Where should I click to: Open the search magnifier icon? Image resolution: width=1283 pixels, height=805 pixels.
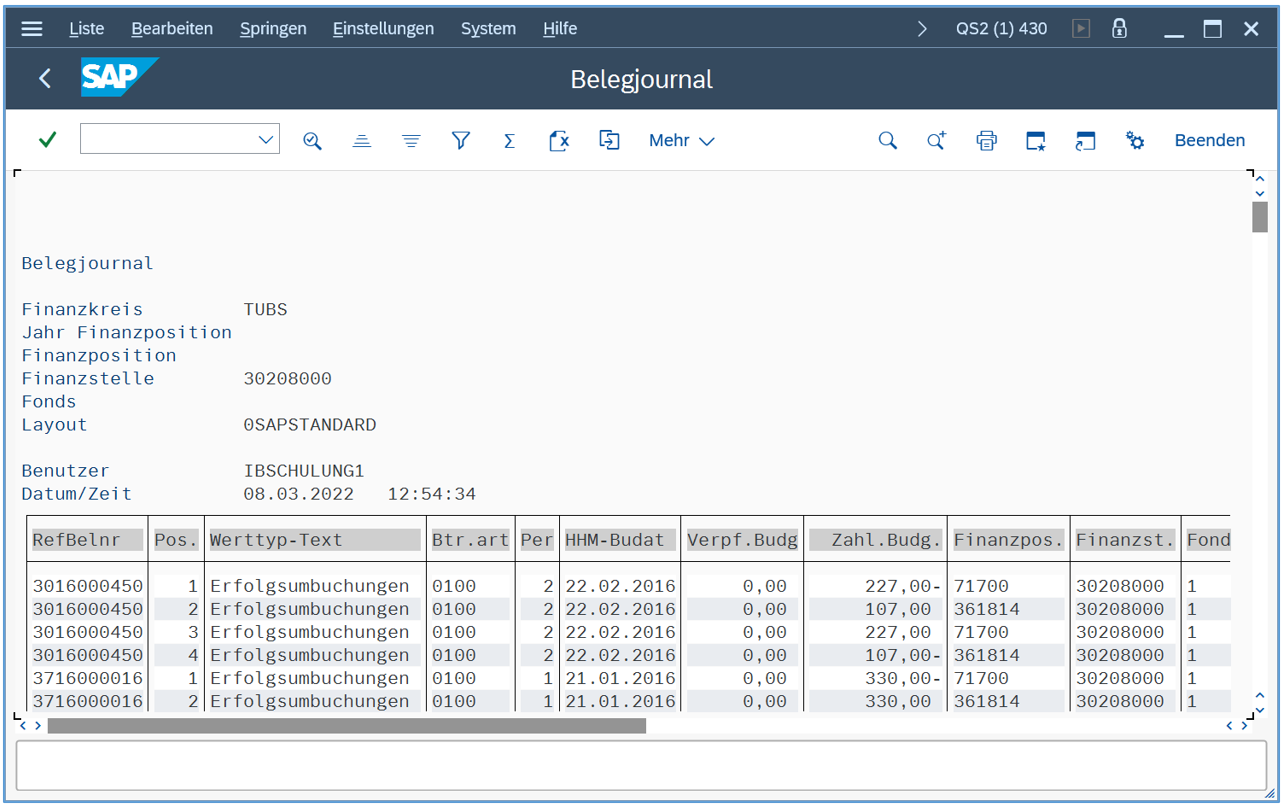887,141
